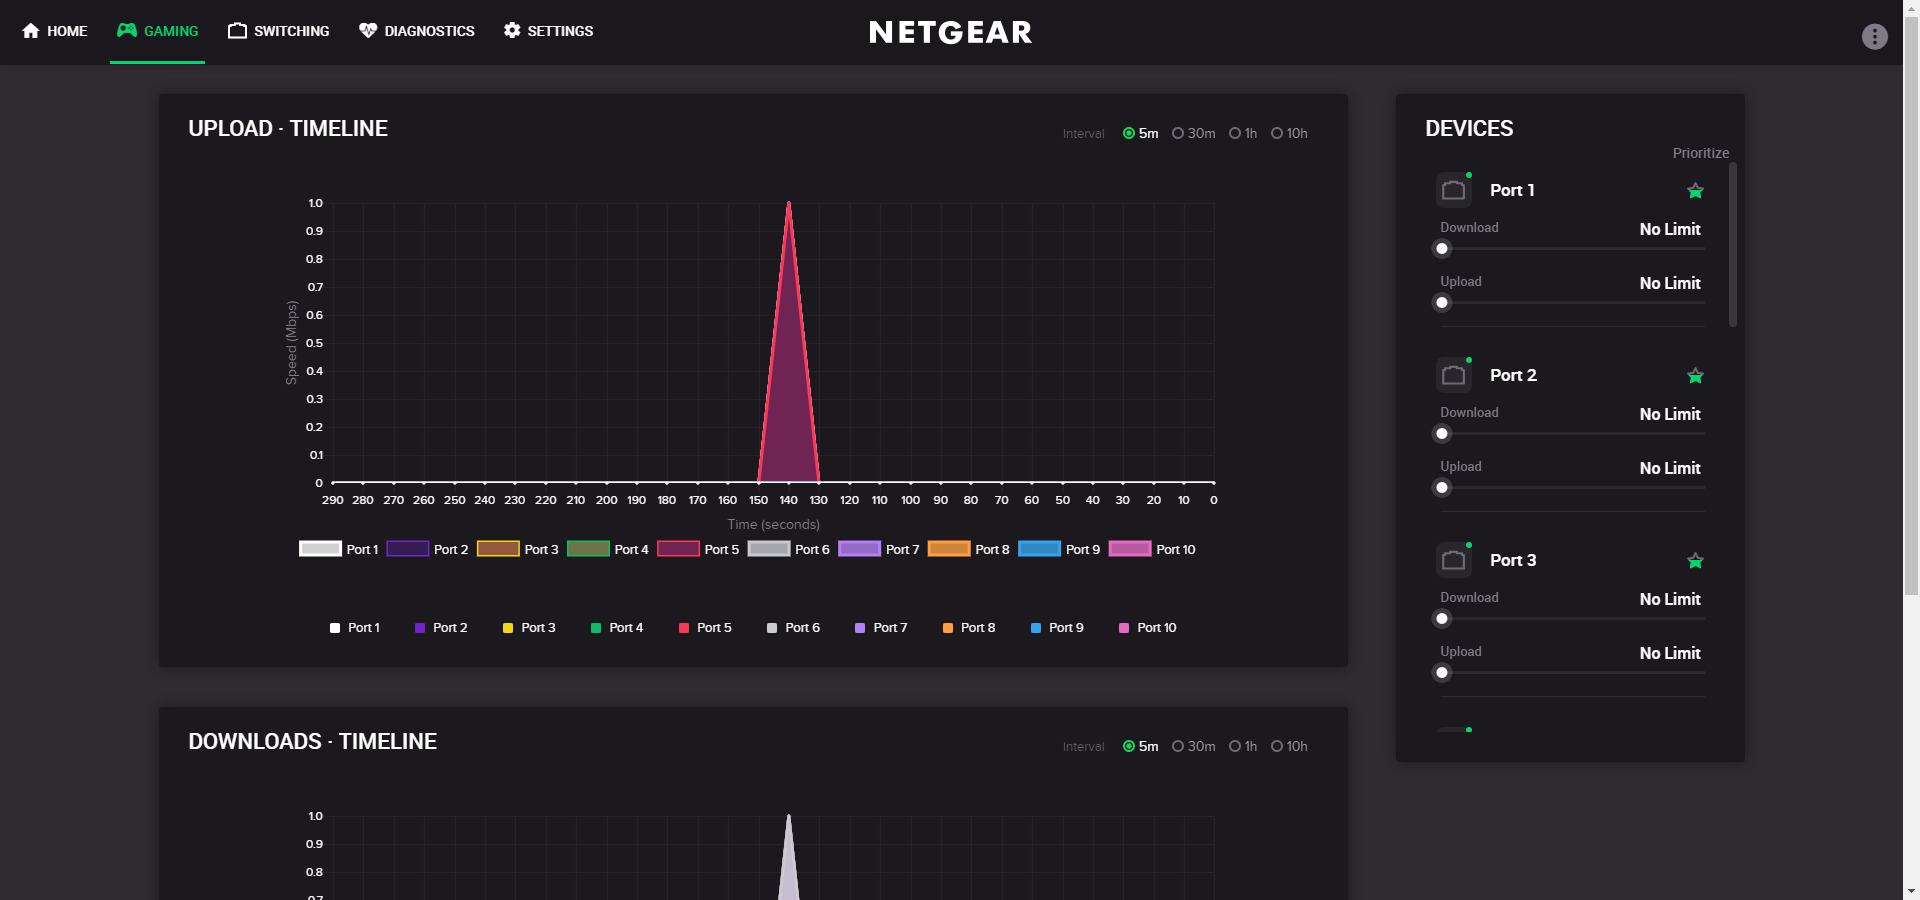Click gray Port 6 marker in lower legend
1920x900 pixels.
coord(772,628)
